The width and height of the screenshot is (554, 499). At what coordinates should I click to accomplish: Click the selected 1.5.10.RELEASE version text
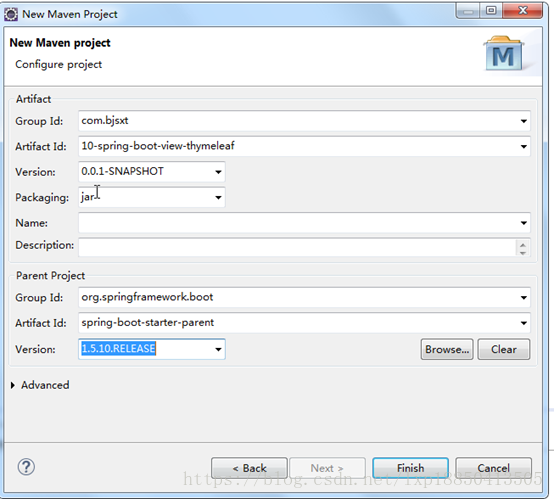click(118, 349)
